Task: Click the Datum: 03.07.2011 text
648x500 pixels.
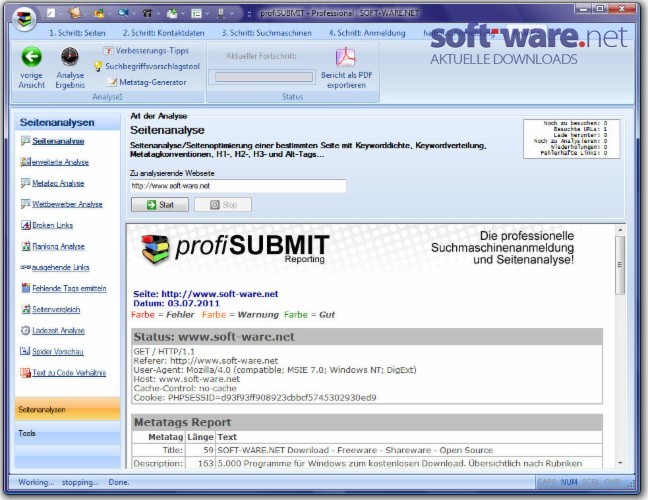Action: pos(176,303)
